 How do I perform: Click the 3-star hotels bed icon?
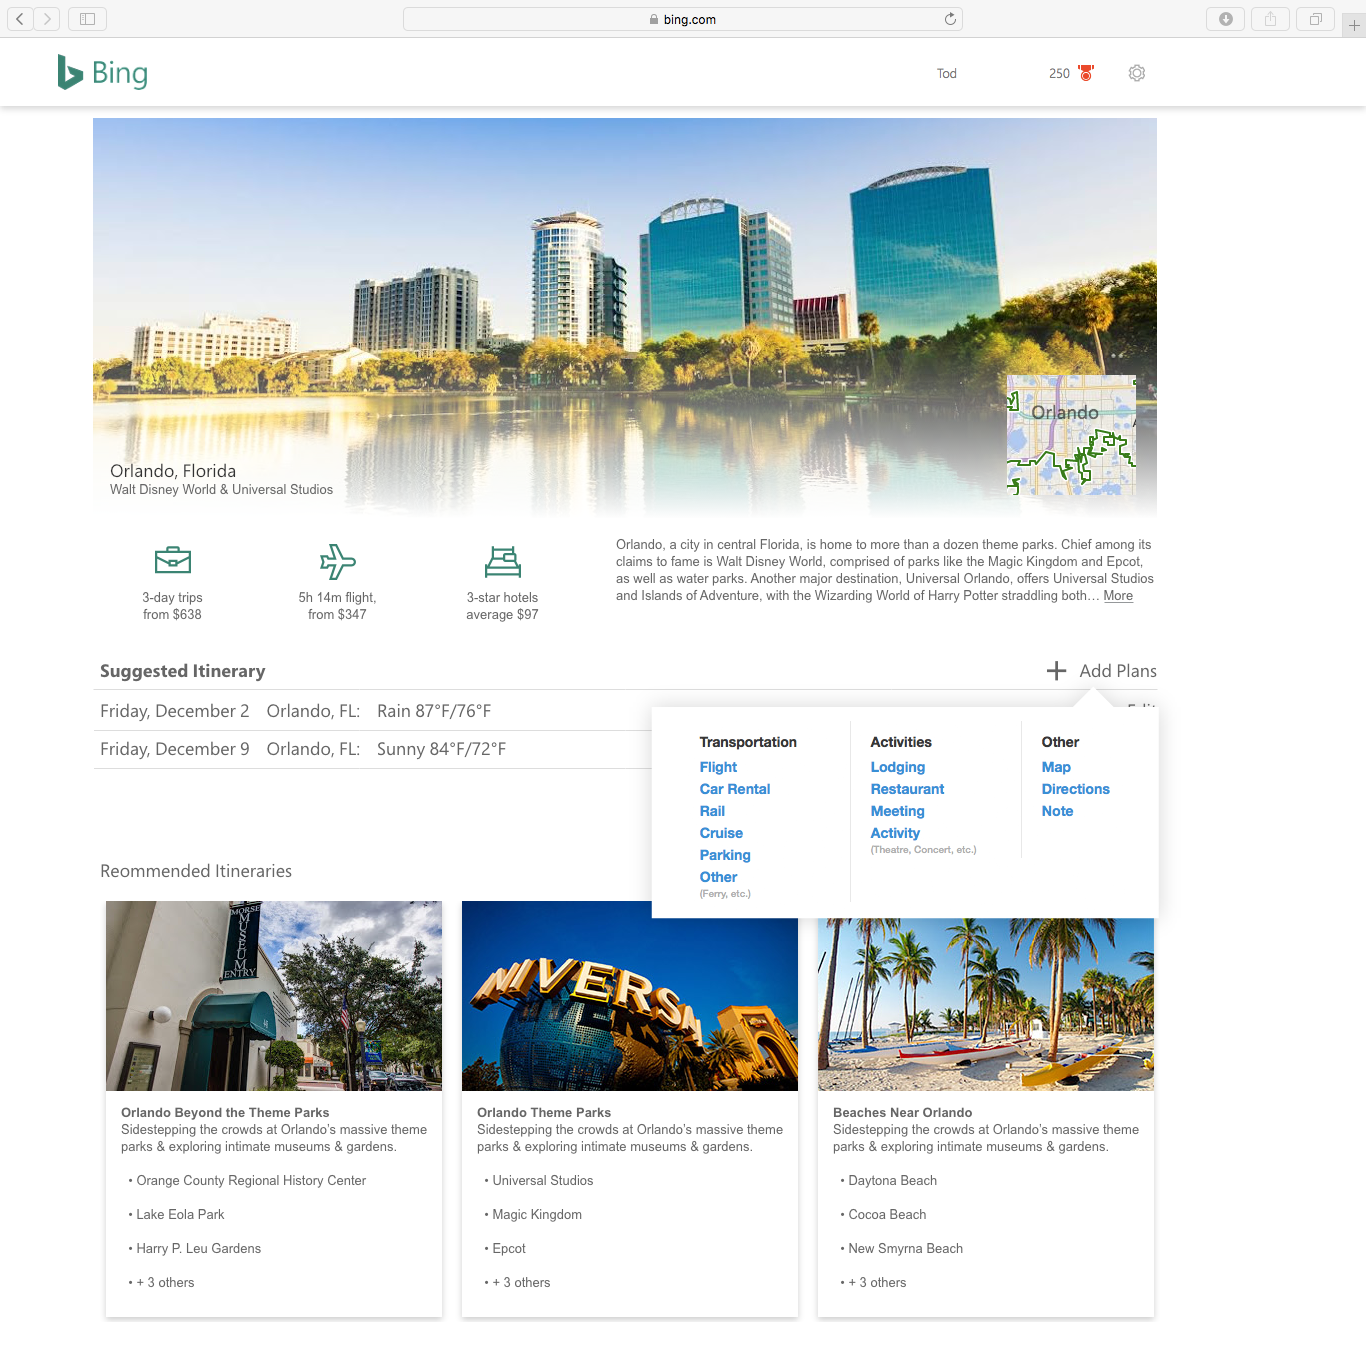coord(503,561)
